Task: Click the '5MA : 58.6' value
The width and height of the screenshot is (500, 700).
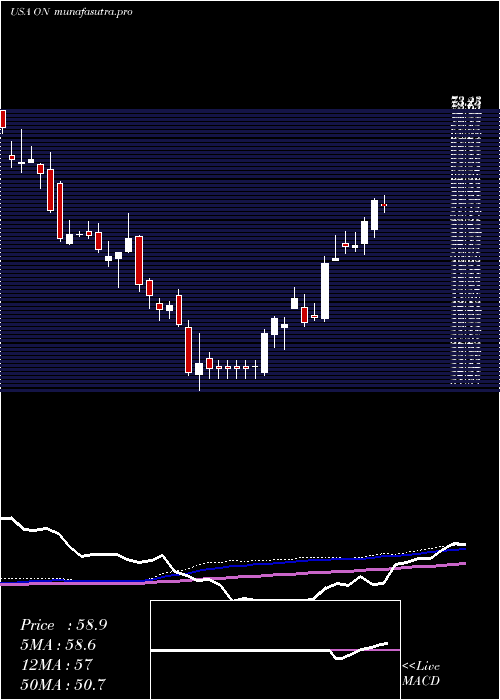Action: (58, 645)
